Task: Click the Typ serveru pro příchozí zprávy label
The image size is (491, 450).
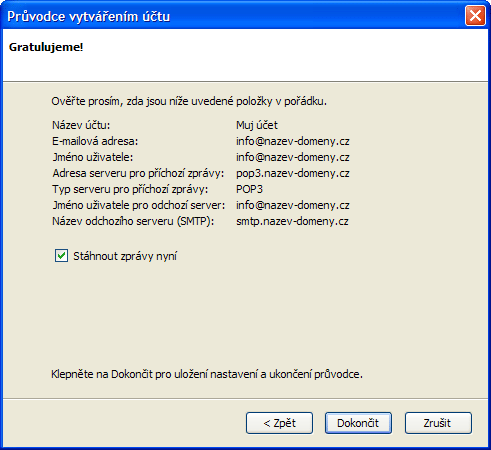Action: click(130, 189)
